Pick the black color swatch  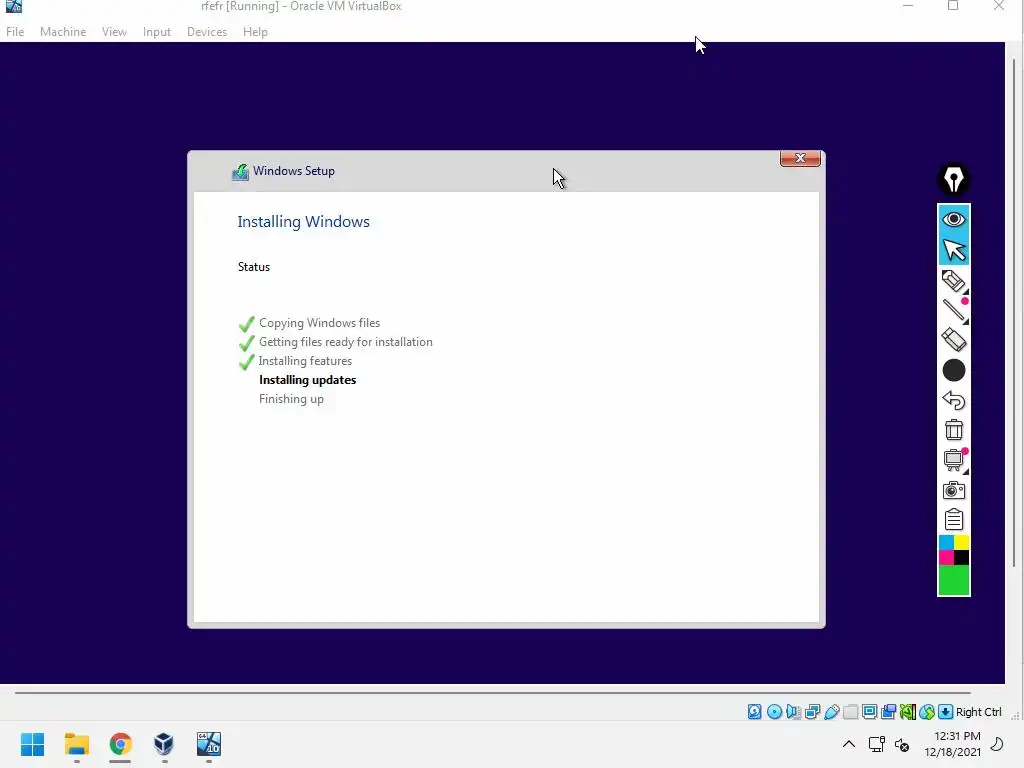[x=961, y=558]
